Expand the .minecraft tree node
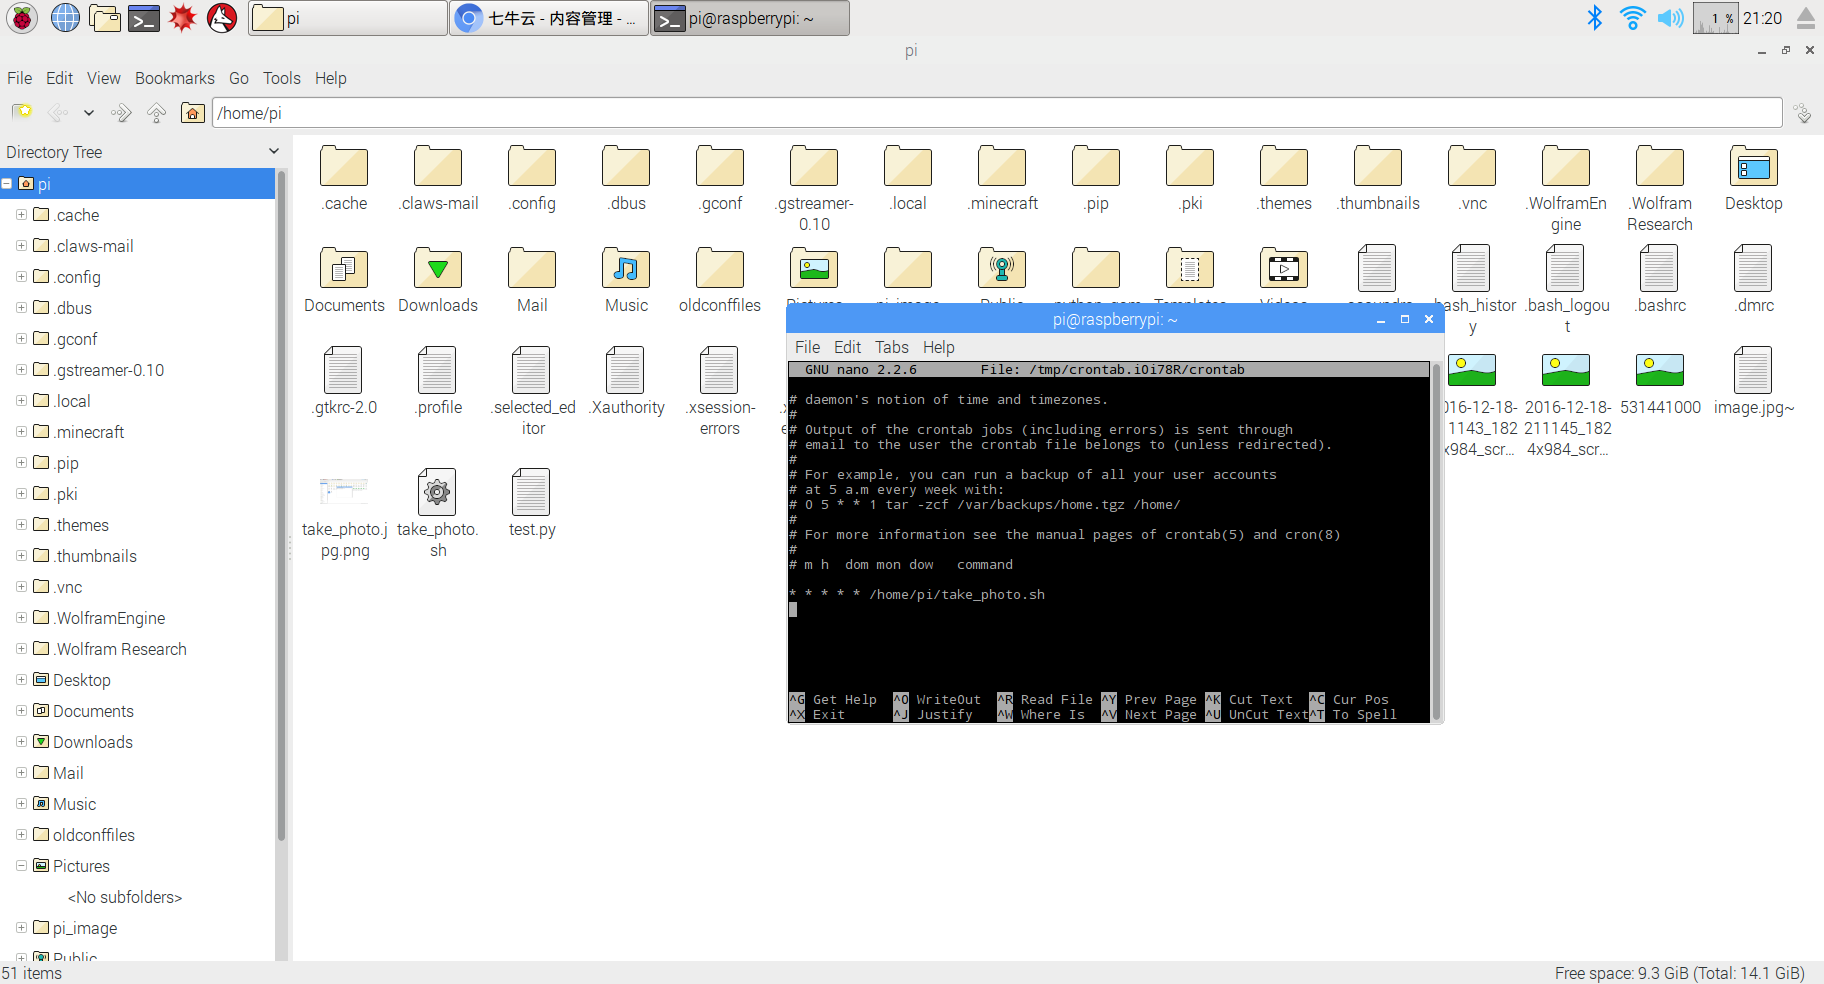The image size is (1824, 984). tap(21, 432)
